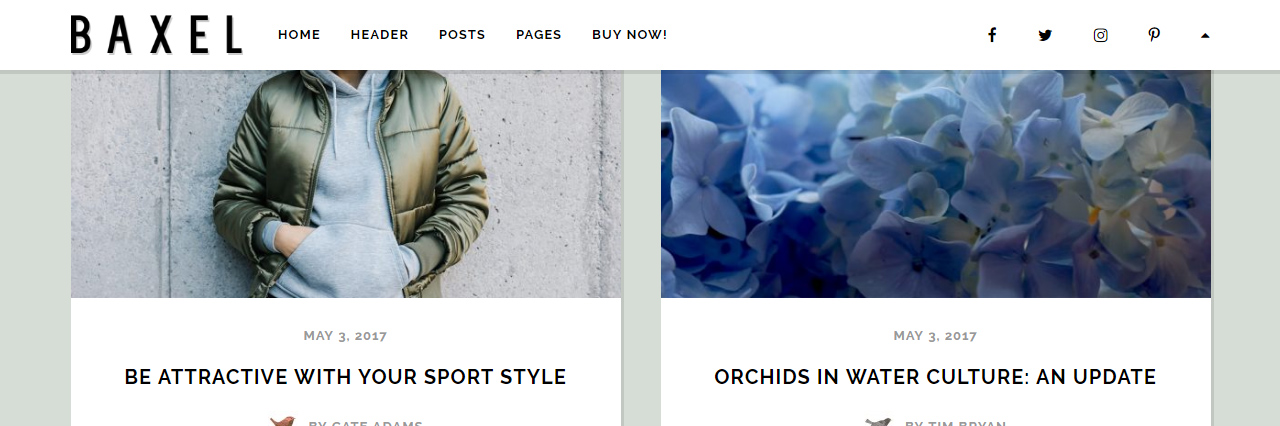Click the green jacket featured image

[346, 184]
